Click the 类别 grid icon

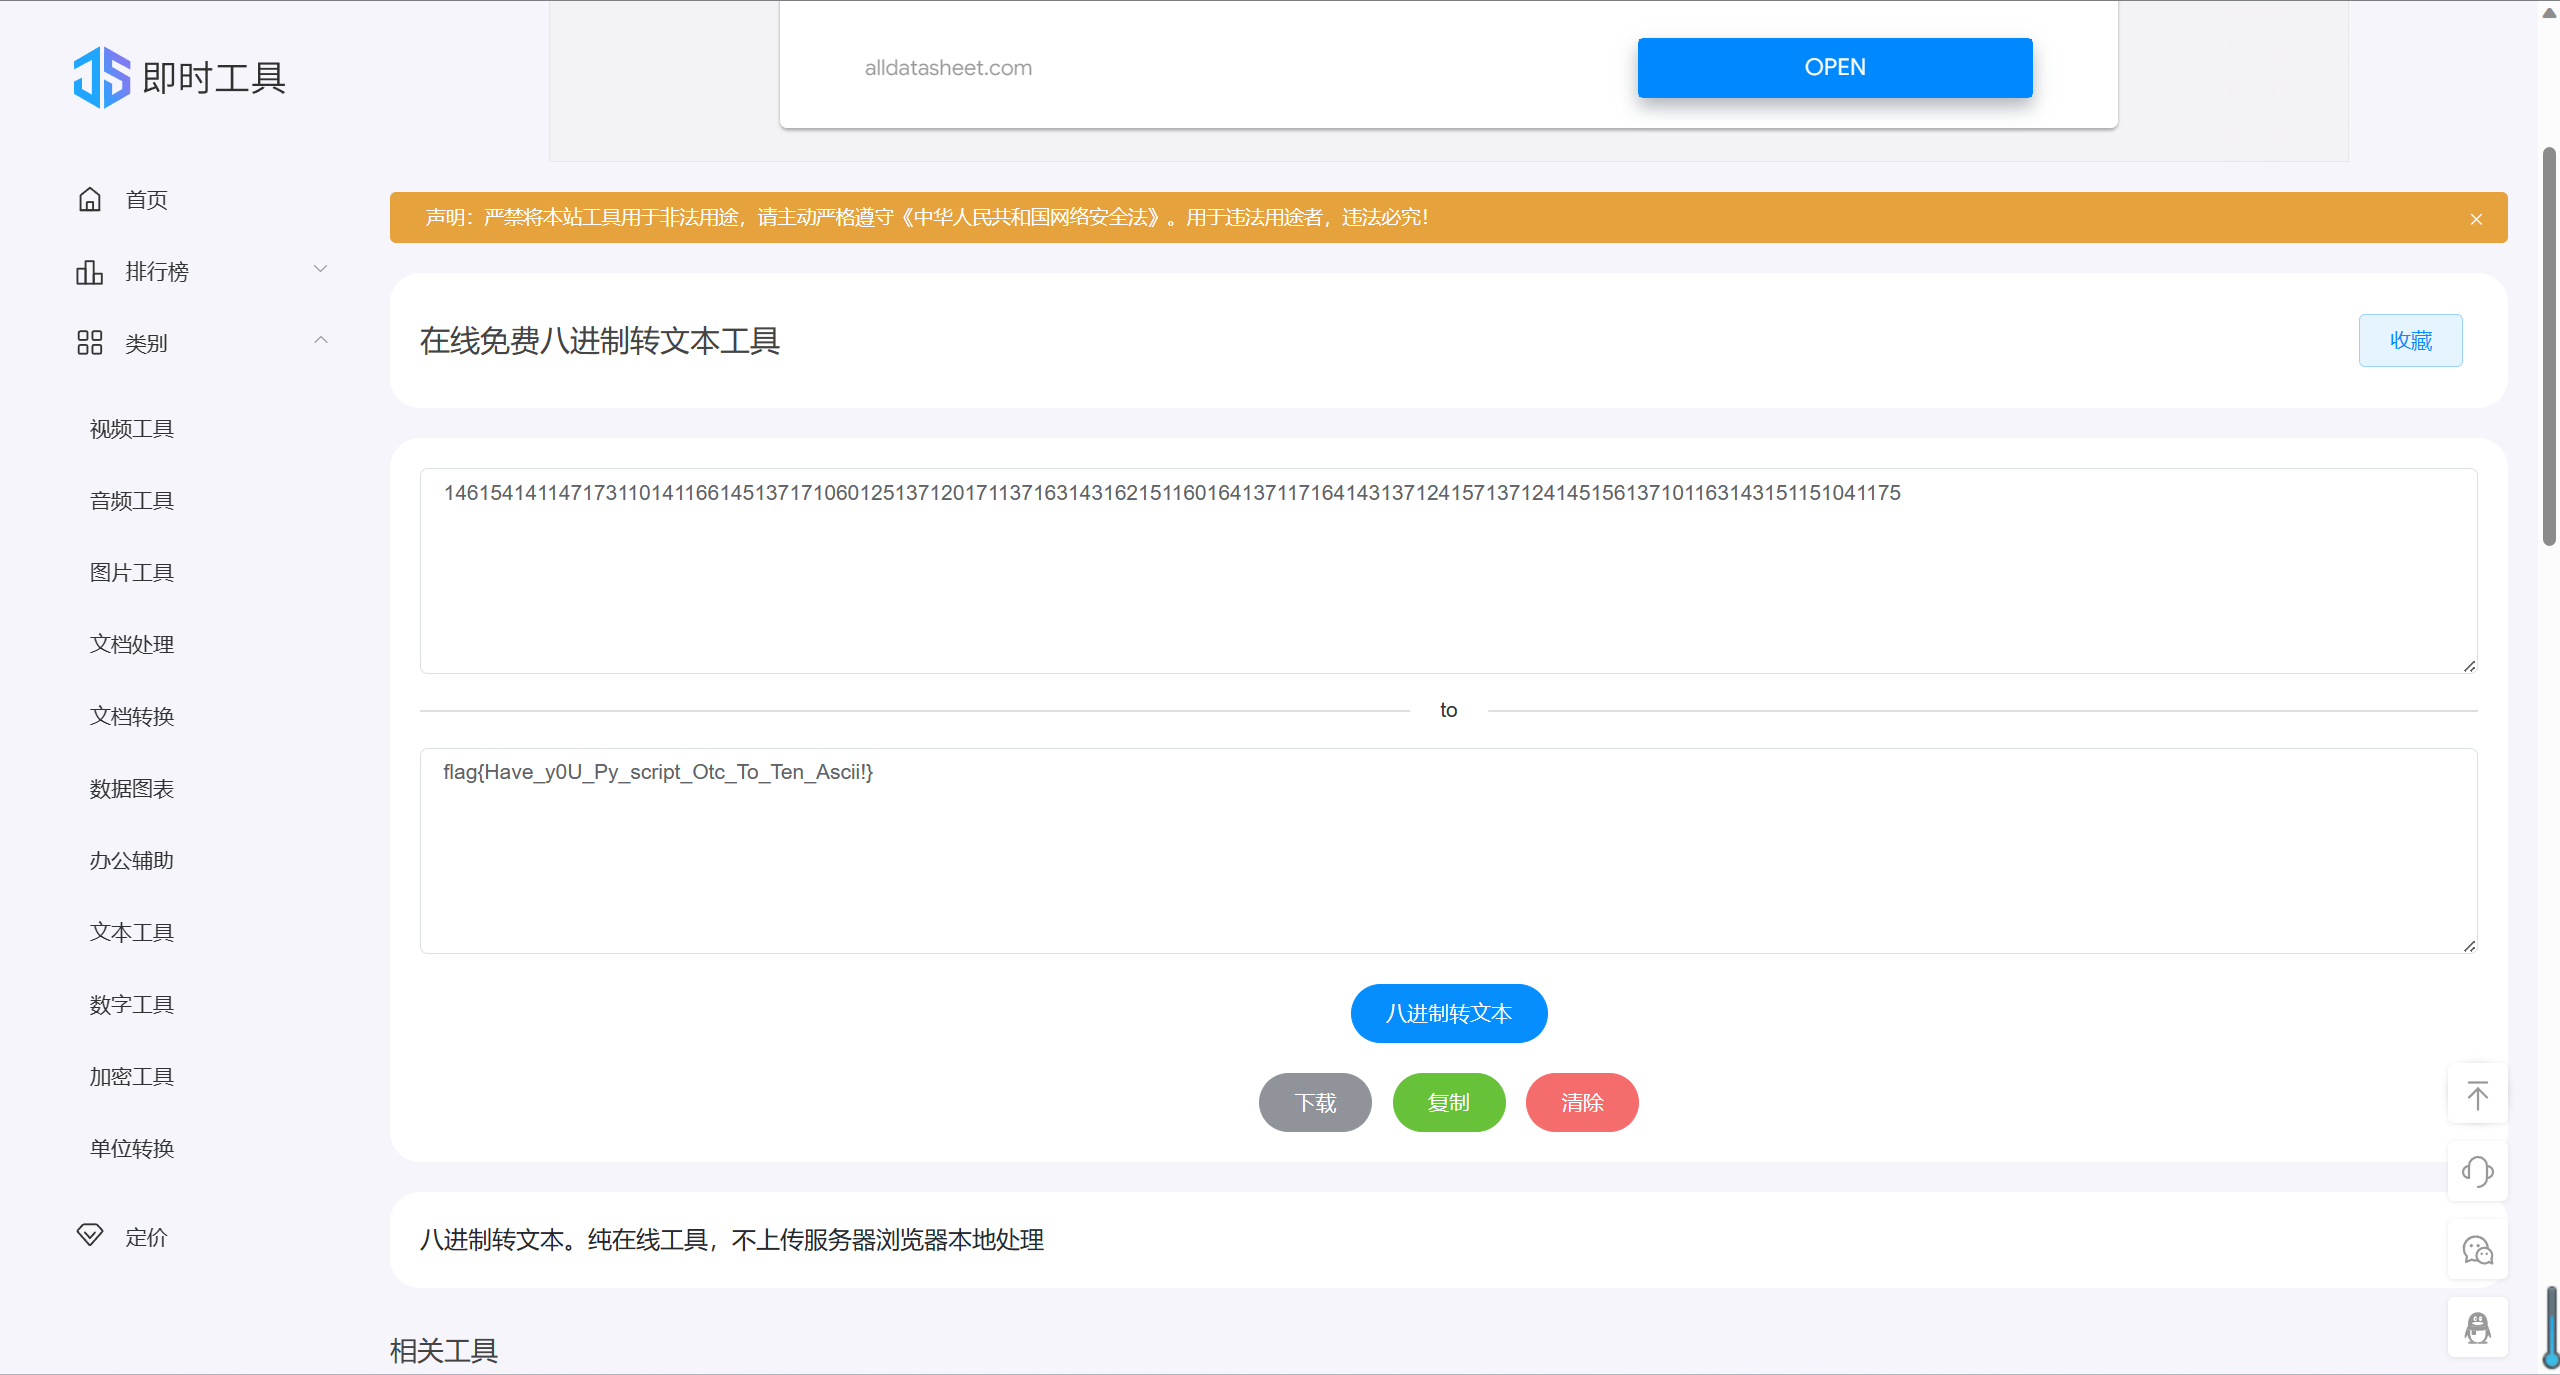click(90, 343)
